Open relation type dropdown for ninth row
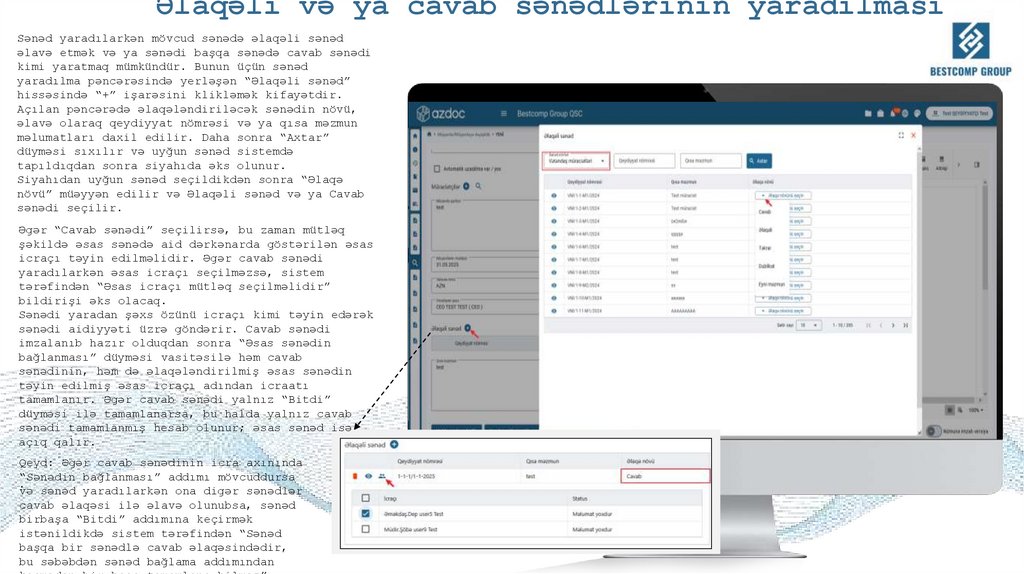1024x574 pixels. [783, 298]
